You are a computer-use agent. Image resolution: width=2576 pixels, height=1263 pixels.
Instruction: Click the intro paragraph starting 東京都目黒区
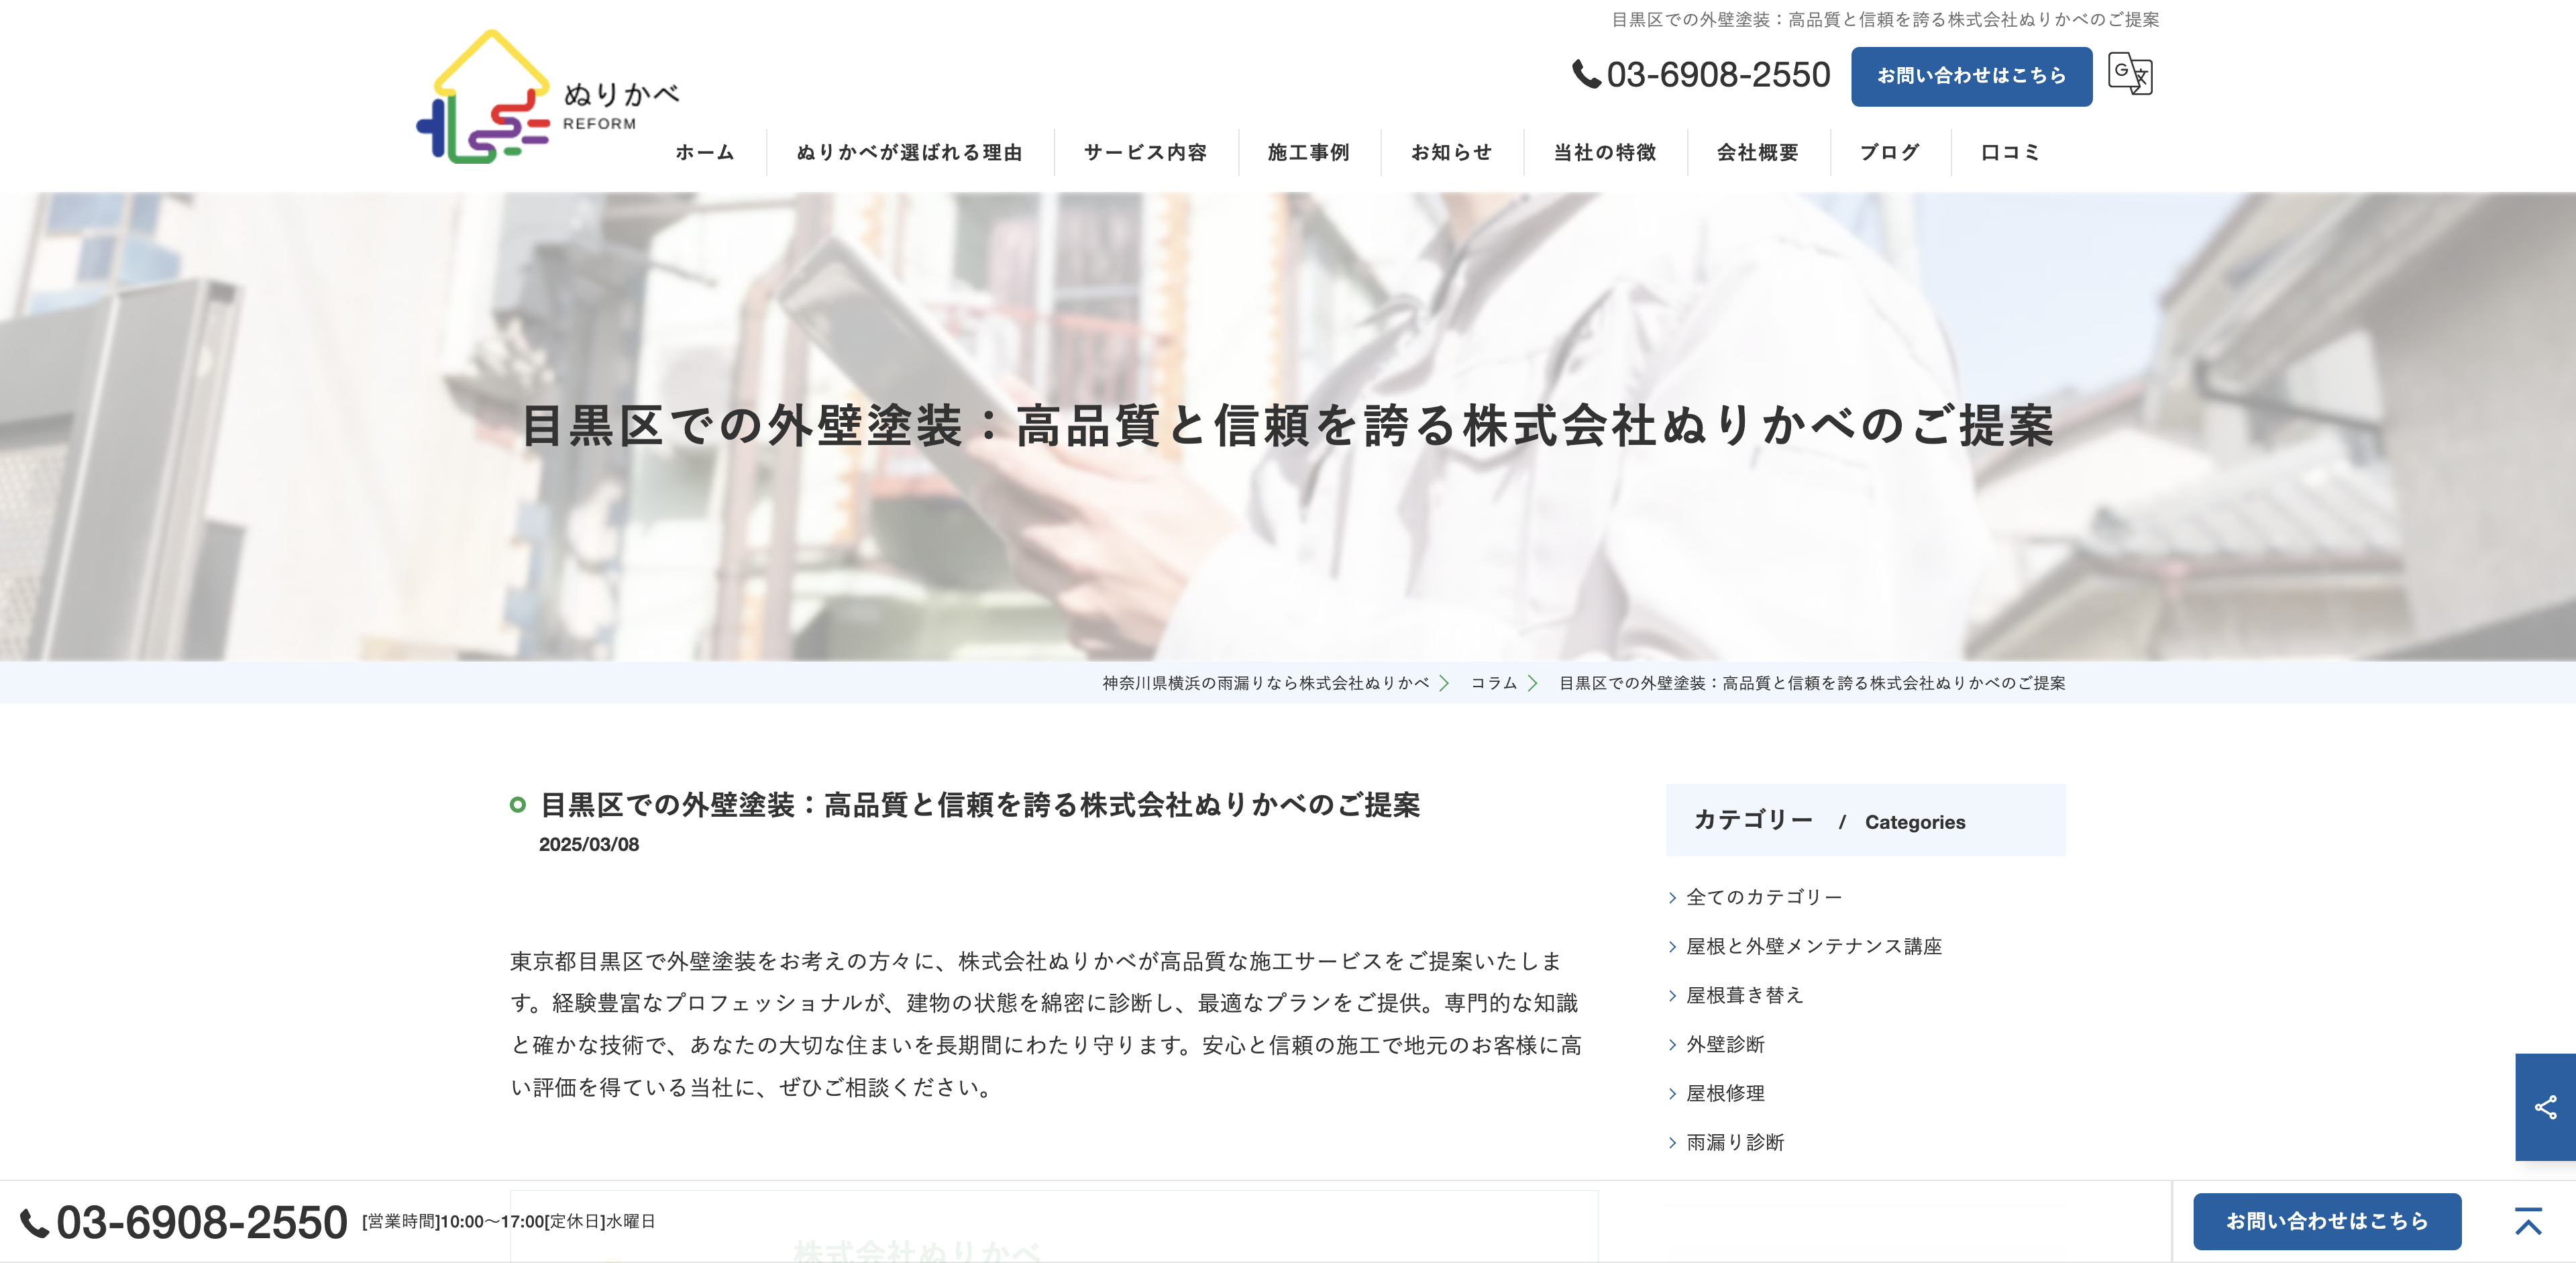pyautogui.click(x=1046, y=1024)
